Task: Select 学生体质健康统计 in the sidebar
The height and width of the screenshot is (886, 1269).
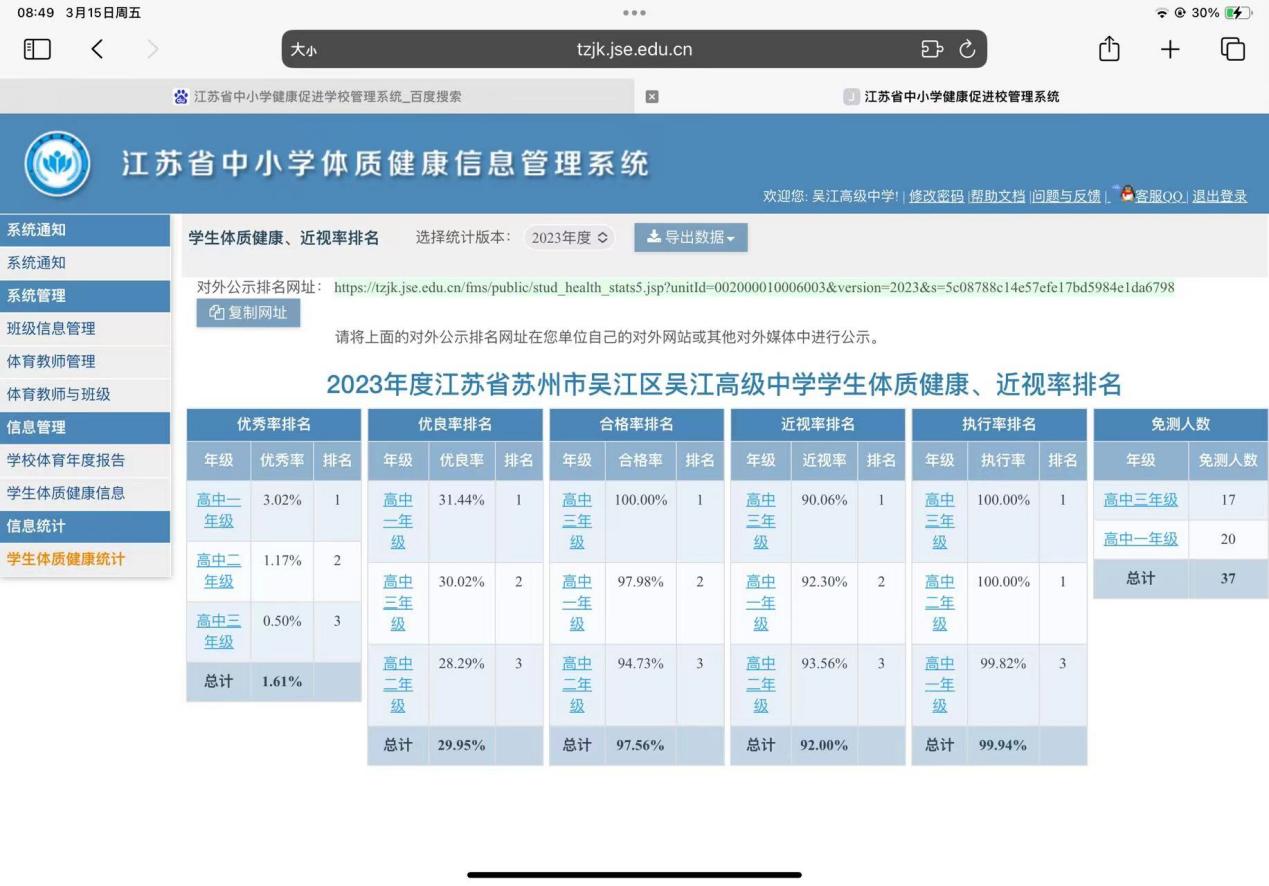Action: 85,559
